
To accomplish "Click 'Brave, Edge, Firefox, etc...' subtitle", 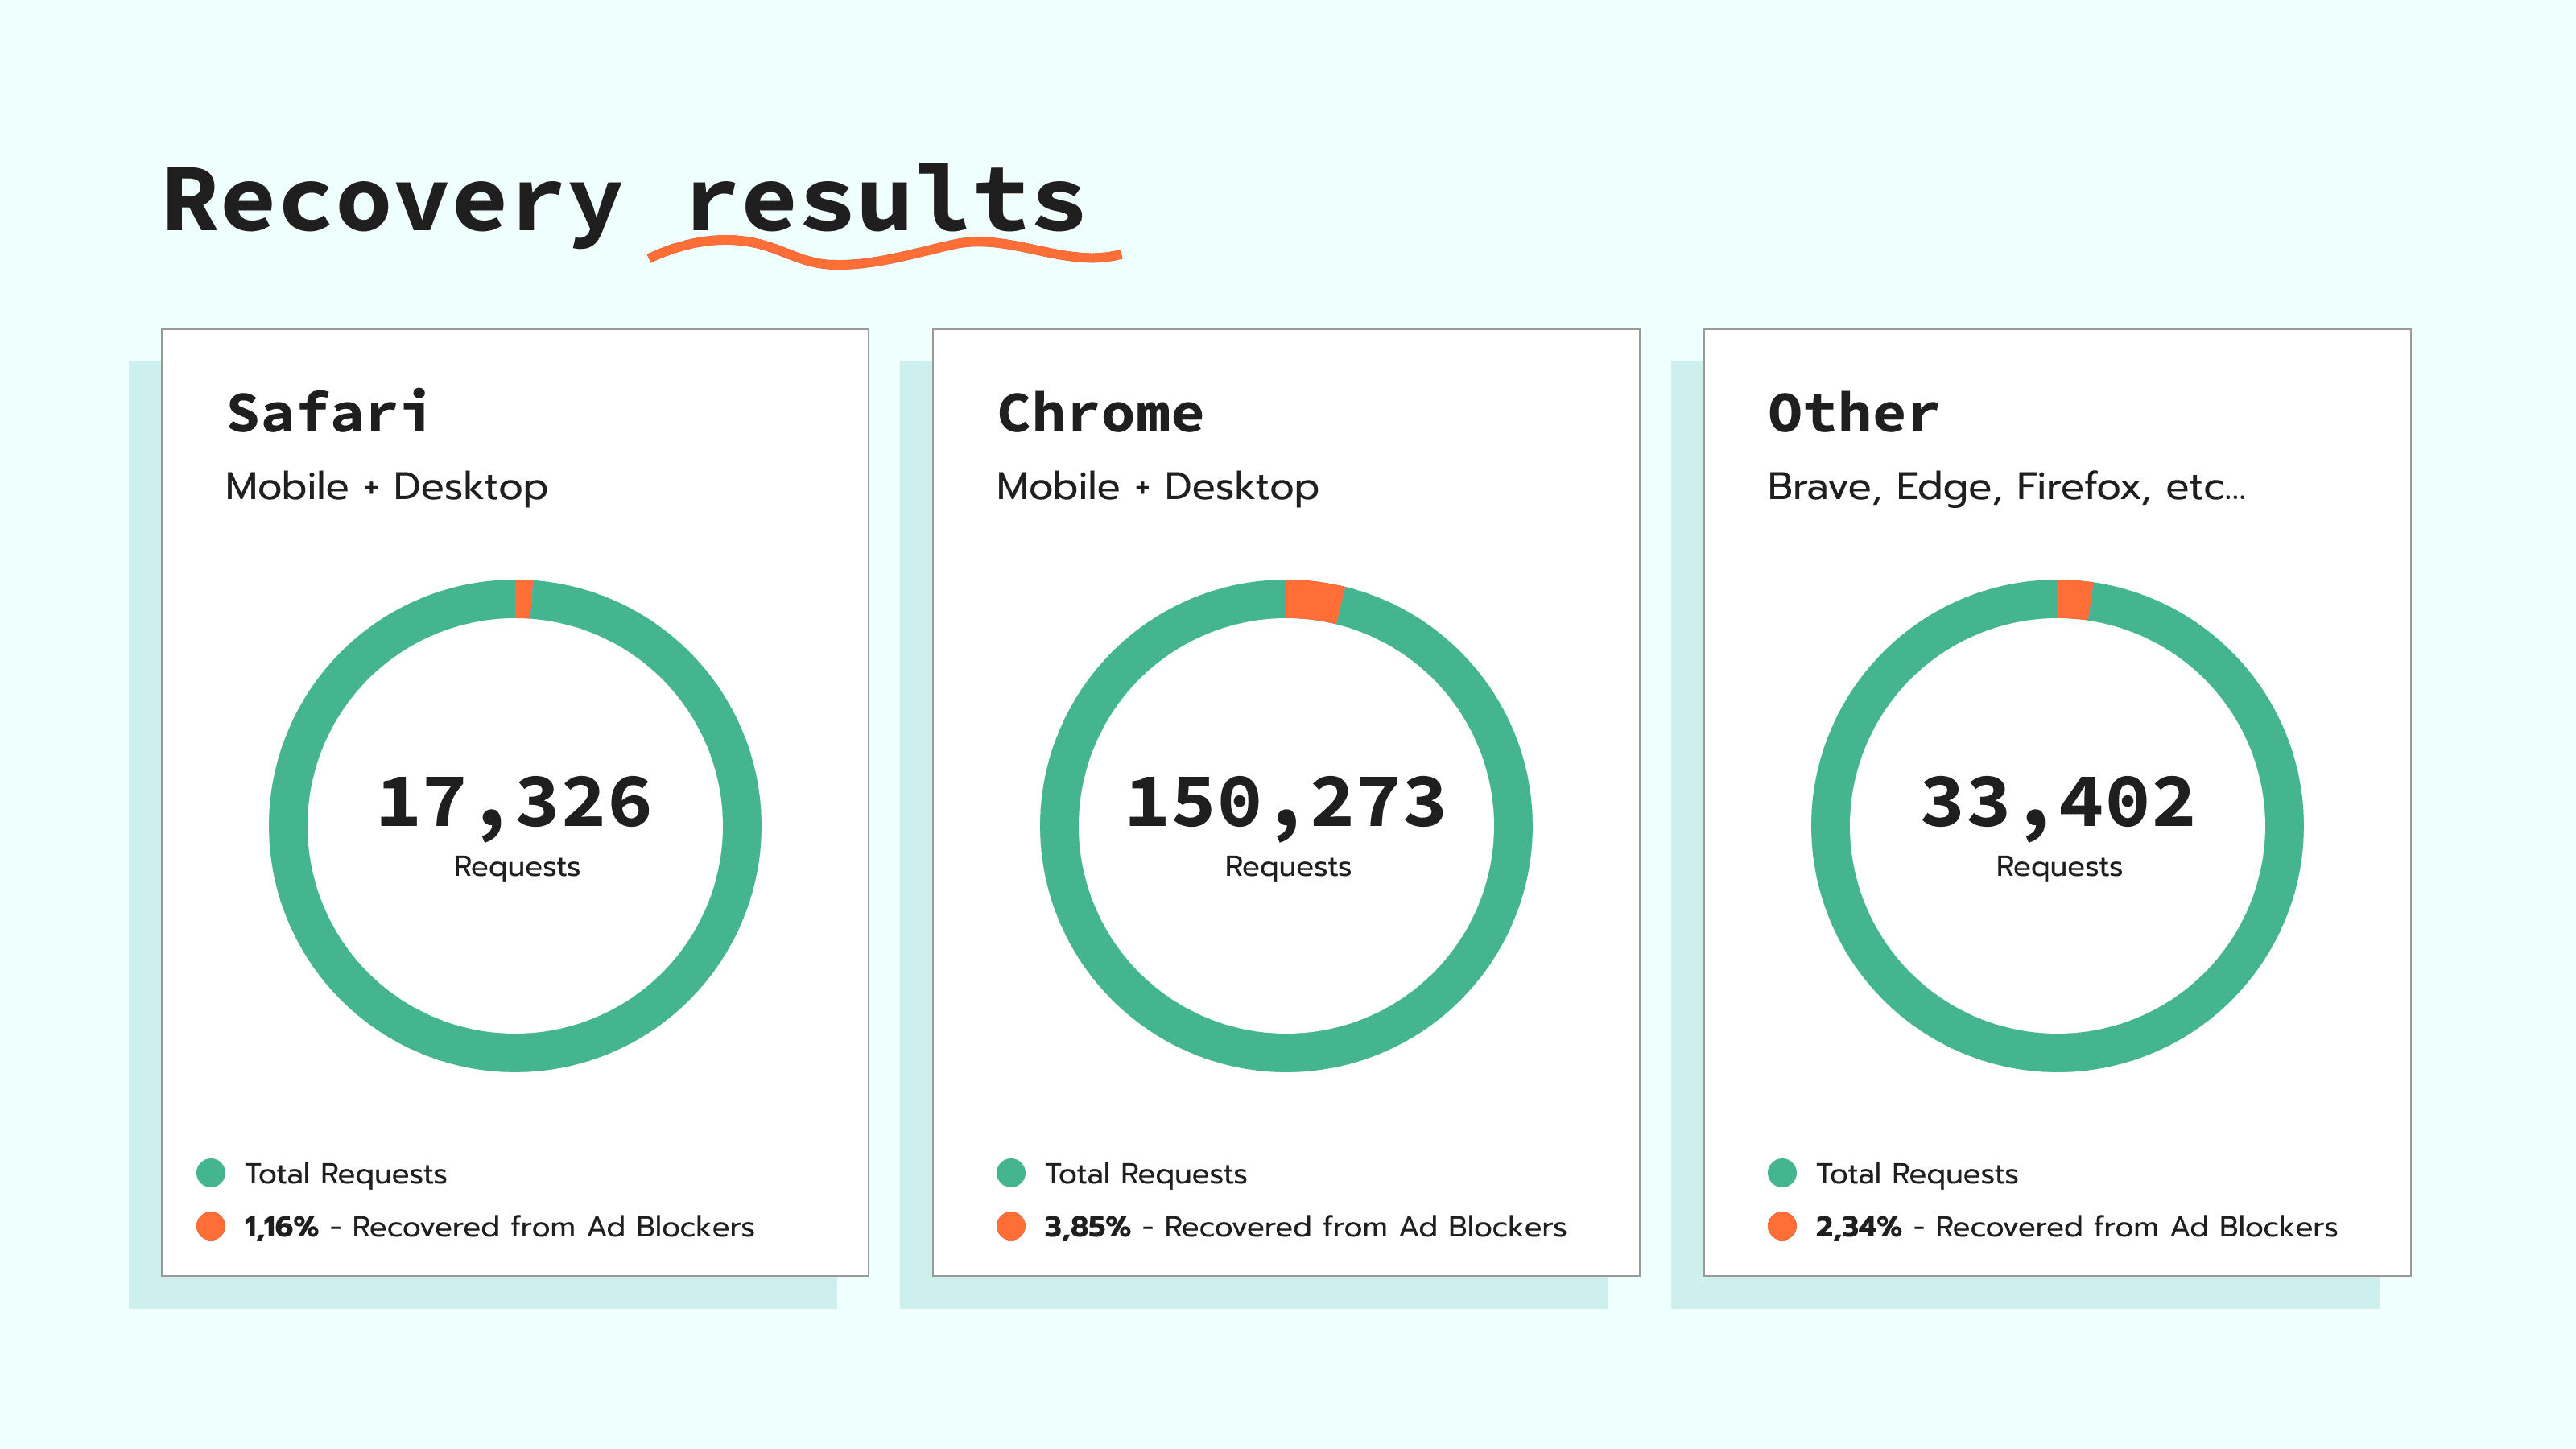I will [2006, 487].
